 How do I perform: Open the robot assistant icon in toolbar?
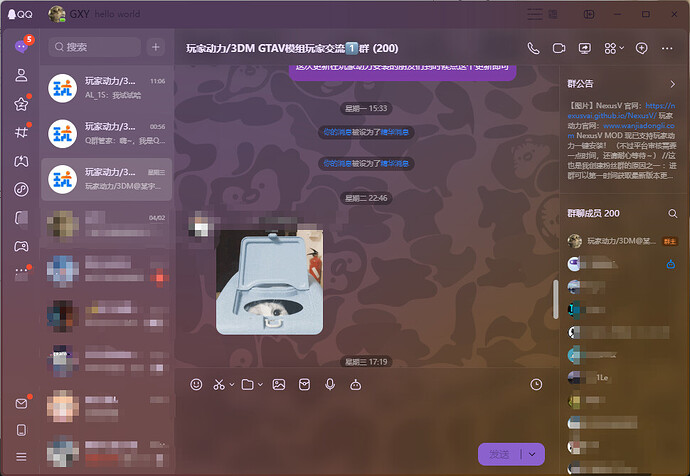tap(356, 384)
